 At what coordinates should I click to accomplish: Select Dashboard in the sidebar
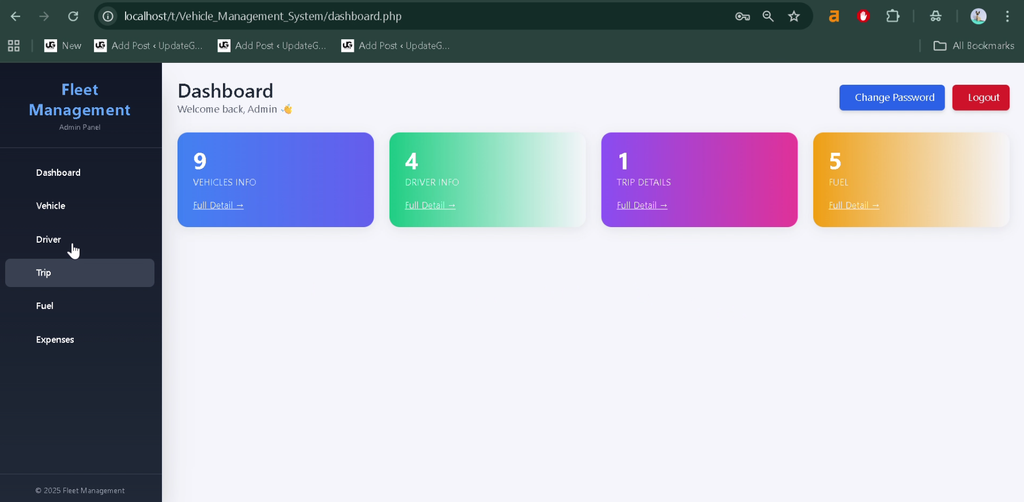click(80, 173)
